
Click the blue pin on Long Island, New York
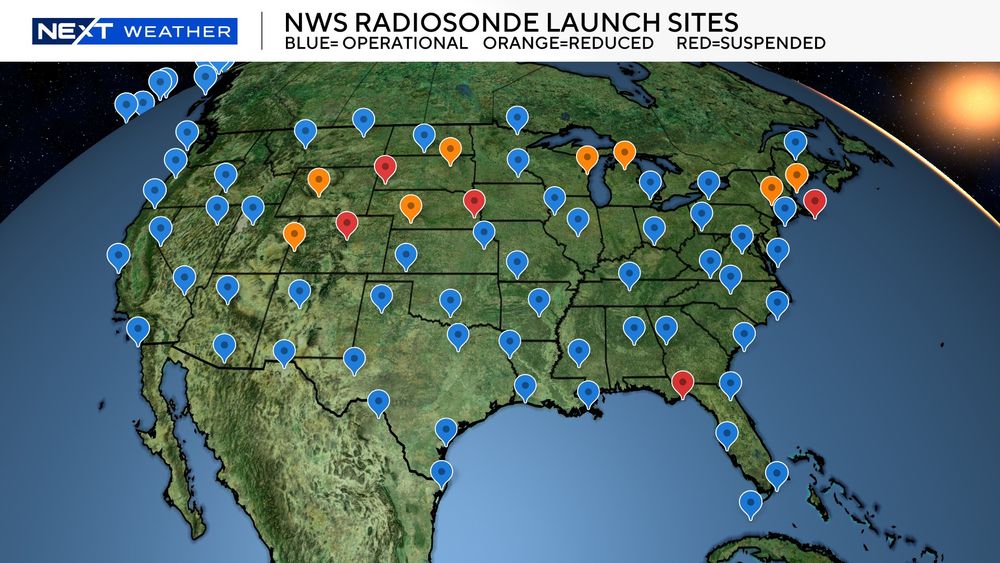785,210
